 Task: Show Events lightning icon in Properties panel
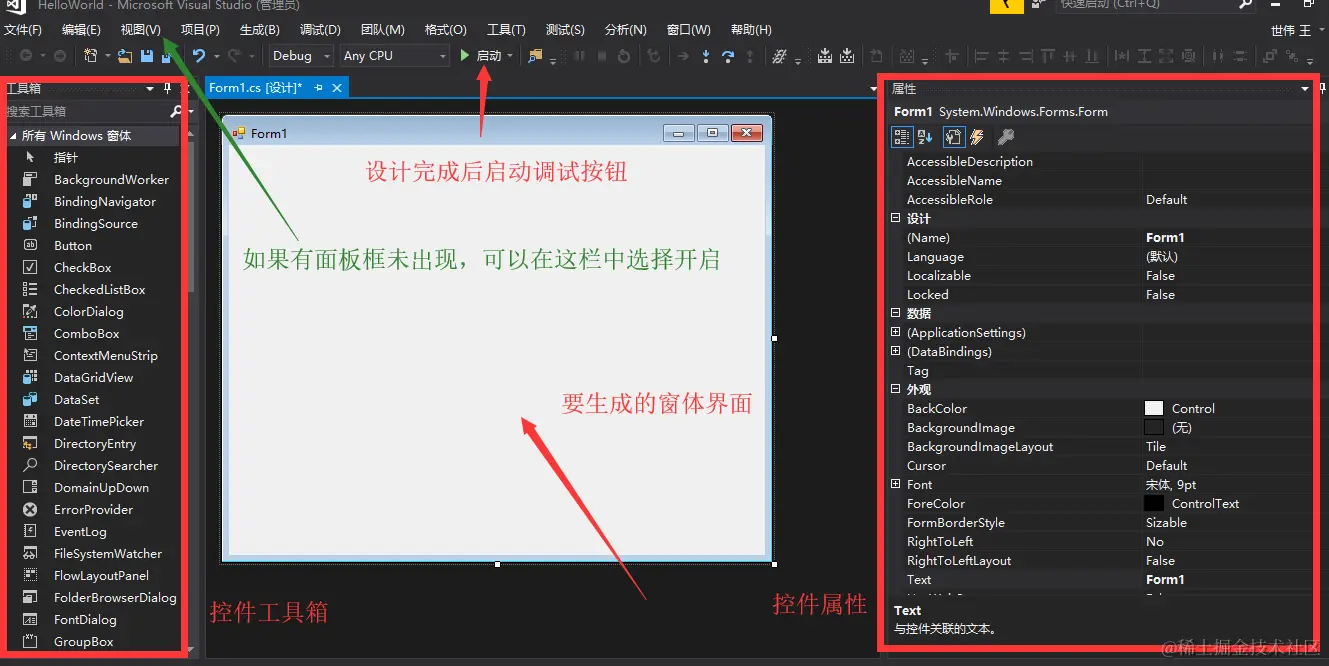[977, 137]
